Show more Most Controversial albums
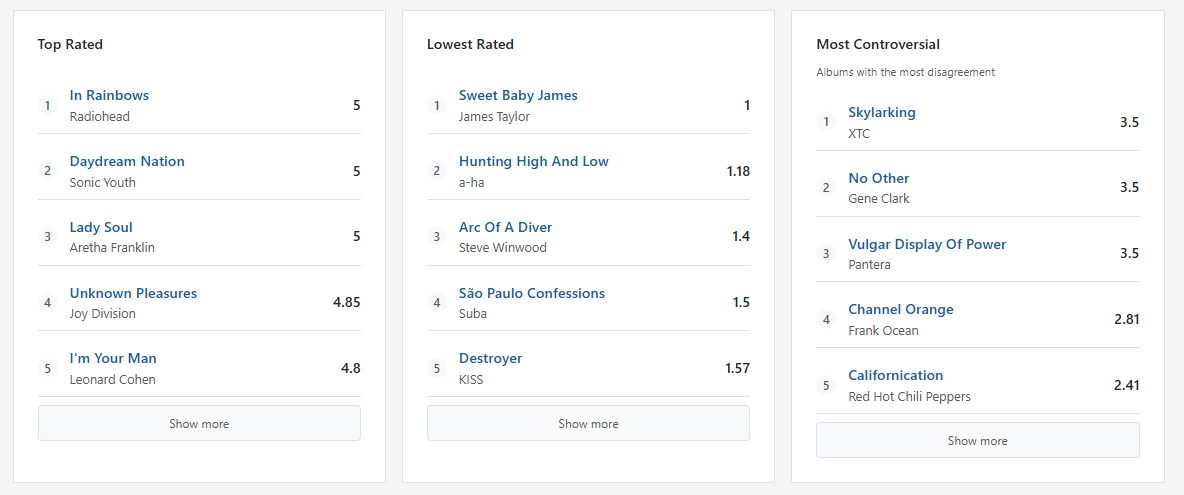Viewport: 1184px width, 495px height. coord(978,440)
